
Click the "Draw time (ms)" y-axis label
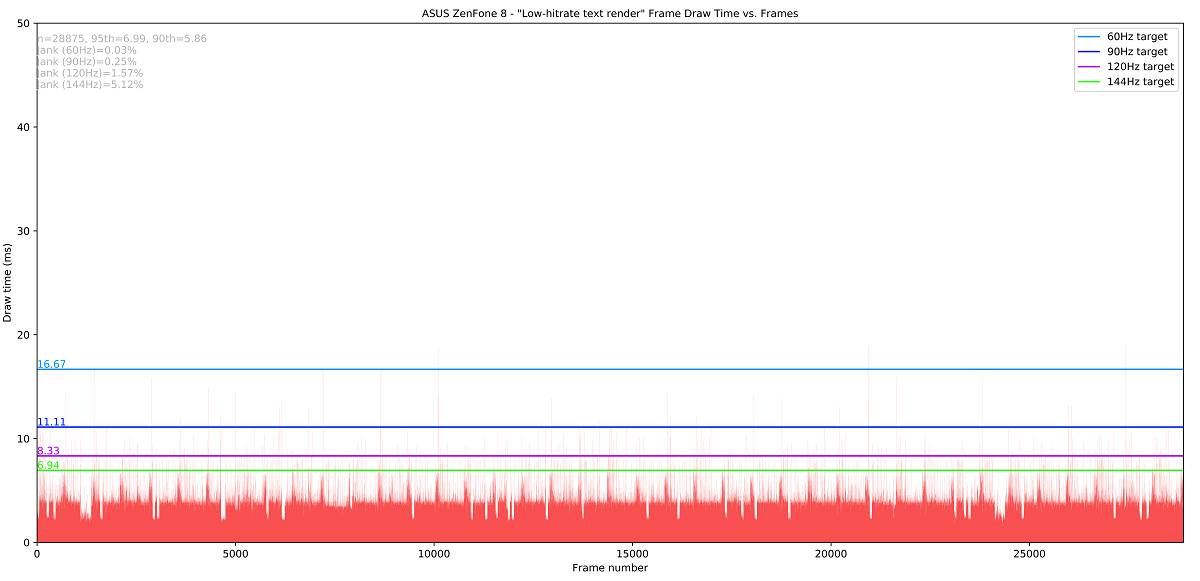(x=8, y=283)
